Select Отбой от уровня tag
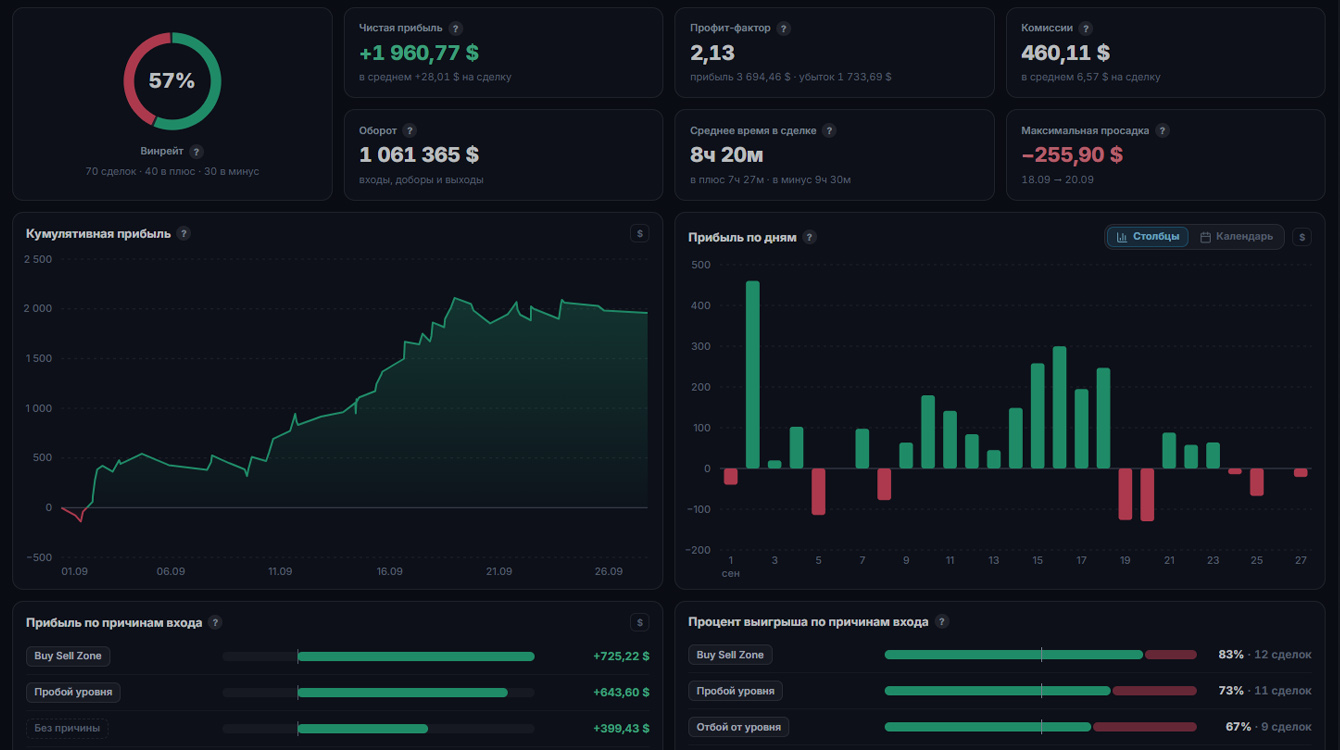Screen dimensions: 1340x750 click(738, 727)
